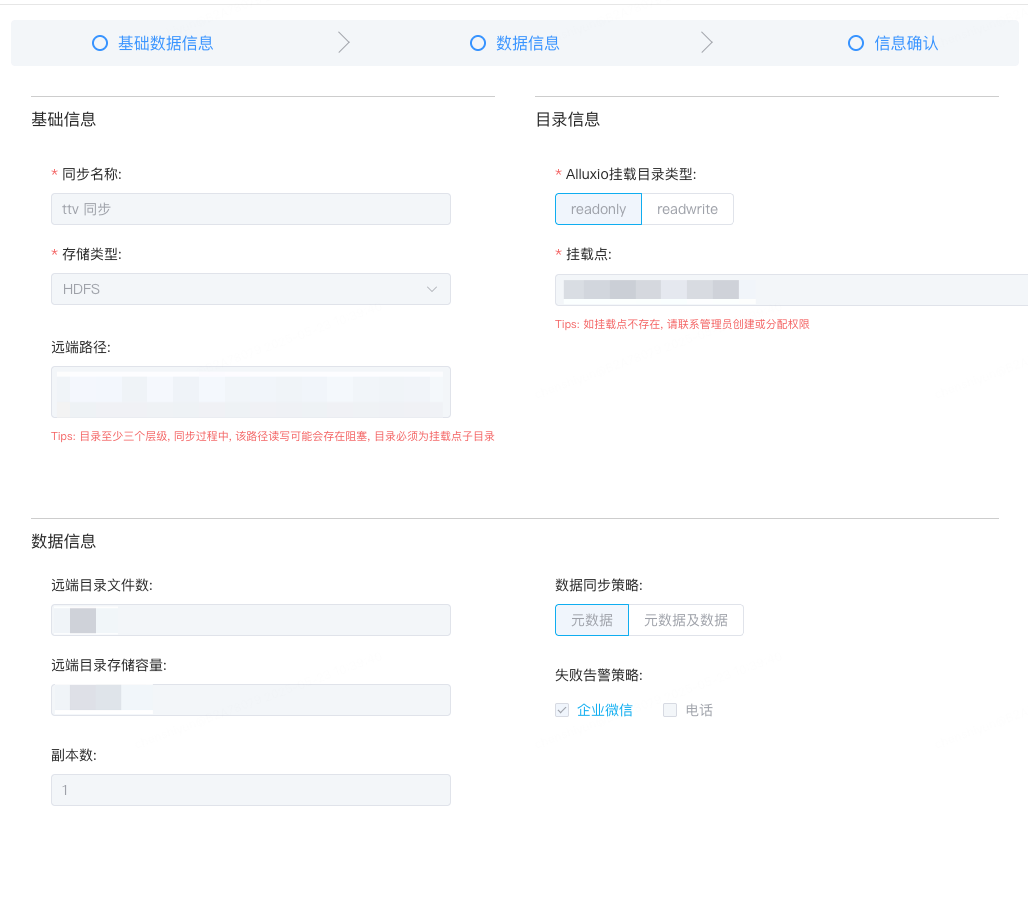Click the 目录信息 section heading
Viewport: 1028px width, 912px height.
[x=568, y=119]
